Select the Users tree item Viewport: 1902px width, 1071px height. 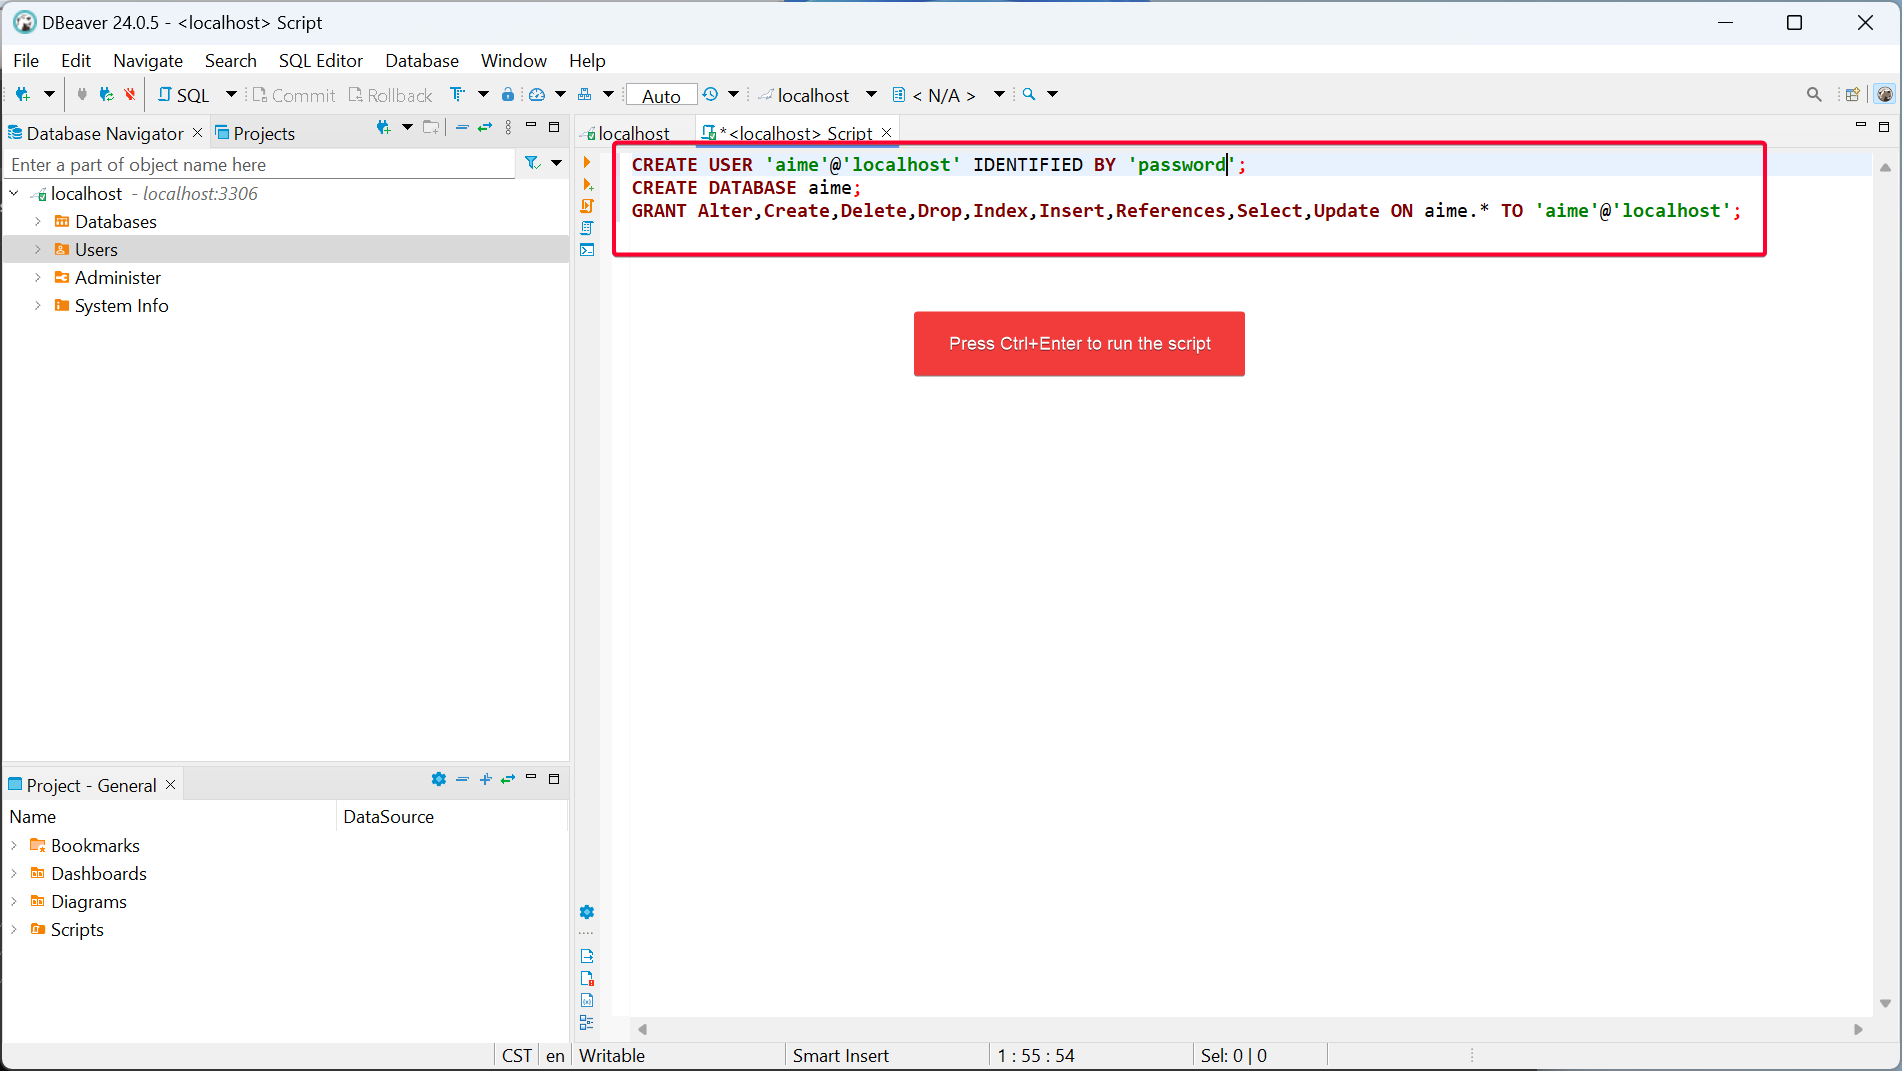click(x=96, y=249)
